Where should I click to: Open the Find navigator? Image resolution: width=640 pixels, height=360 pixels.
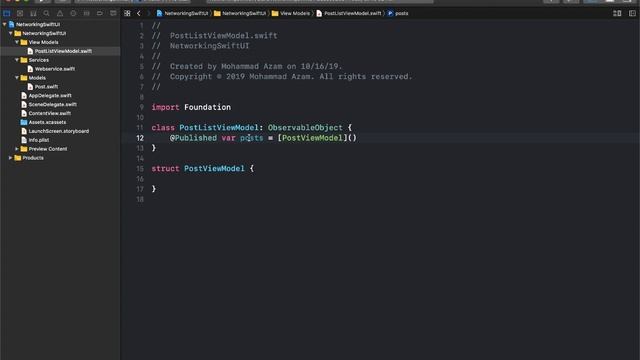coord(47,13)
